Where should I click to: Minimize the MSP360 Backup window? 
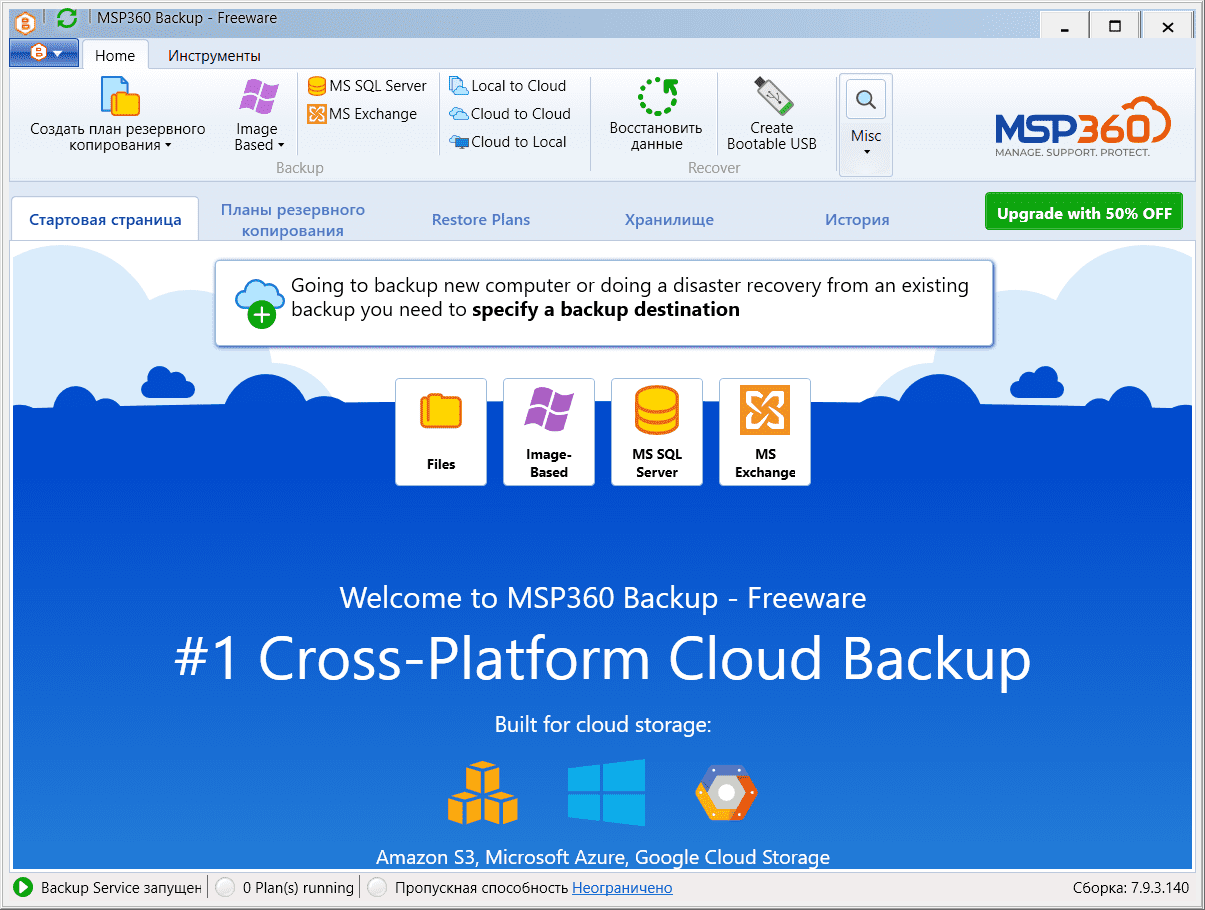click(x=1064, y=26)
